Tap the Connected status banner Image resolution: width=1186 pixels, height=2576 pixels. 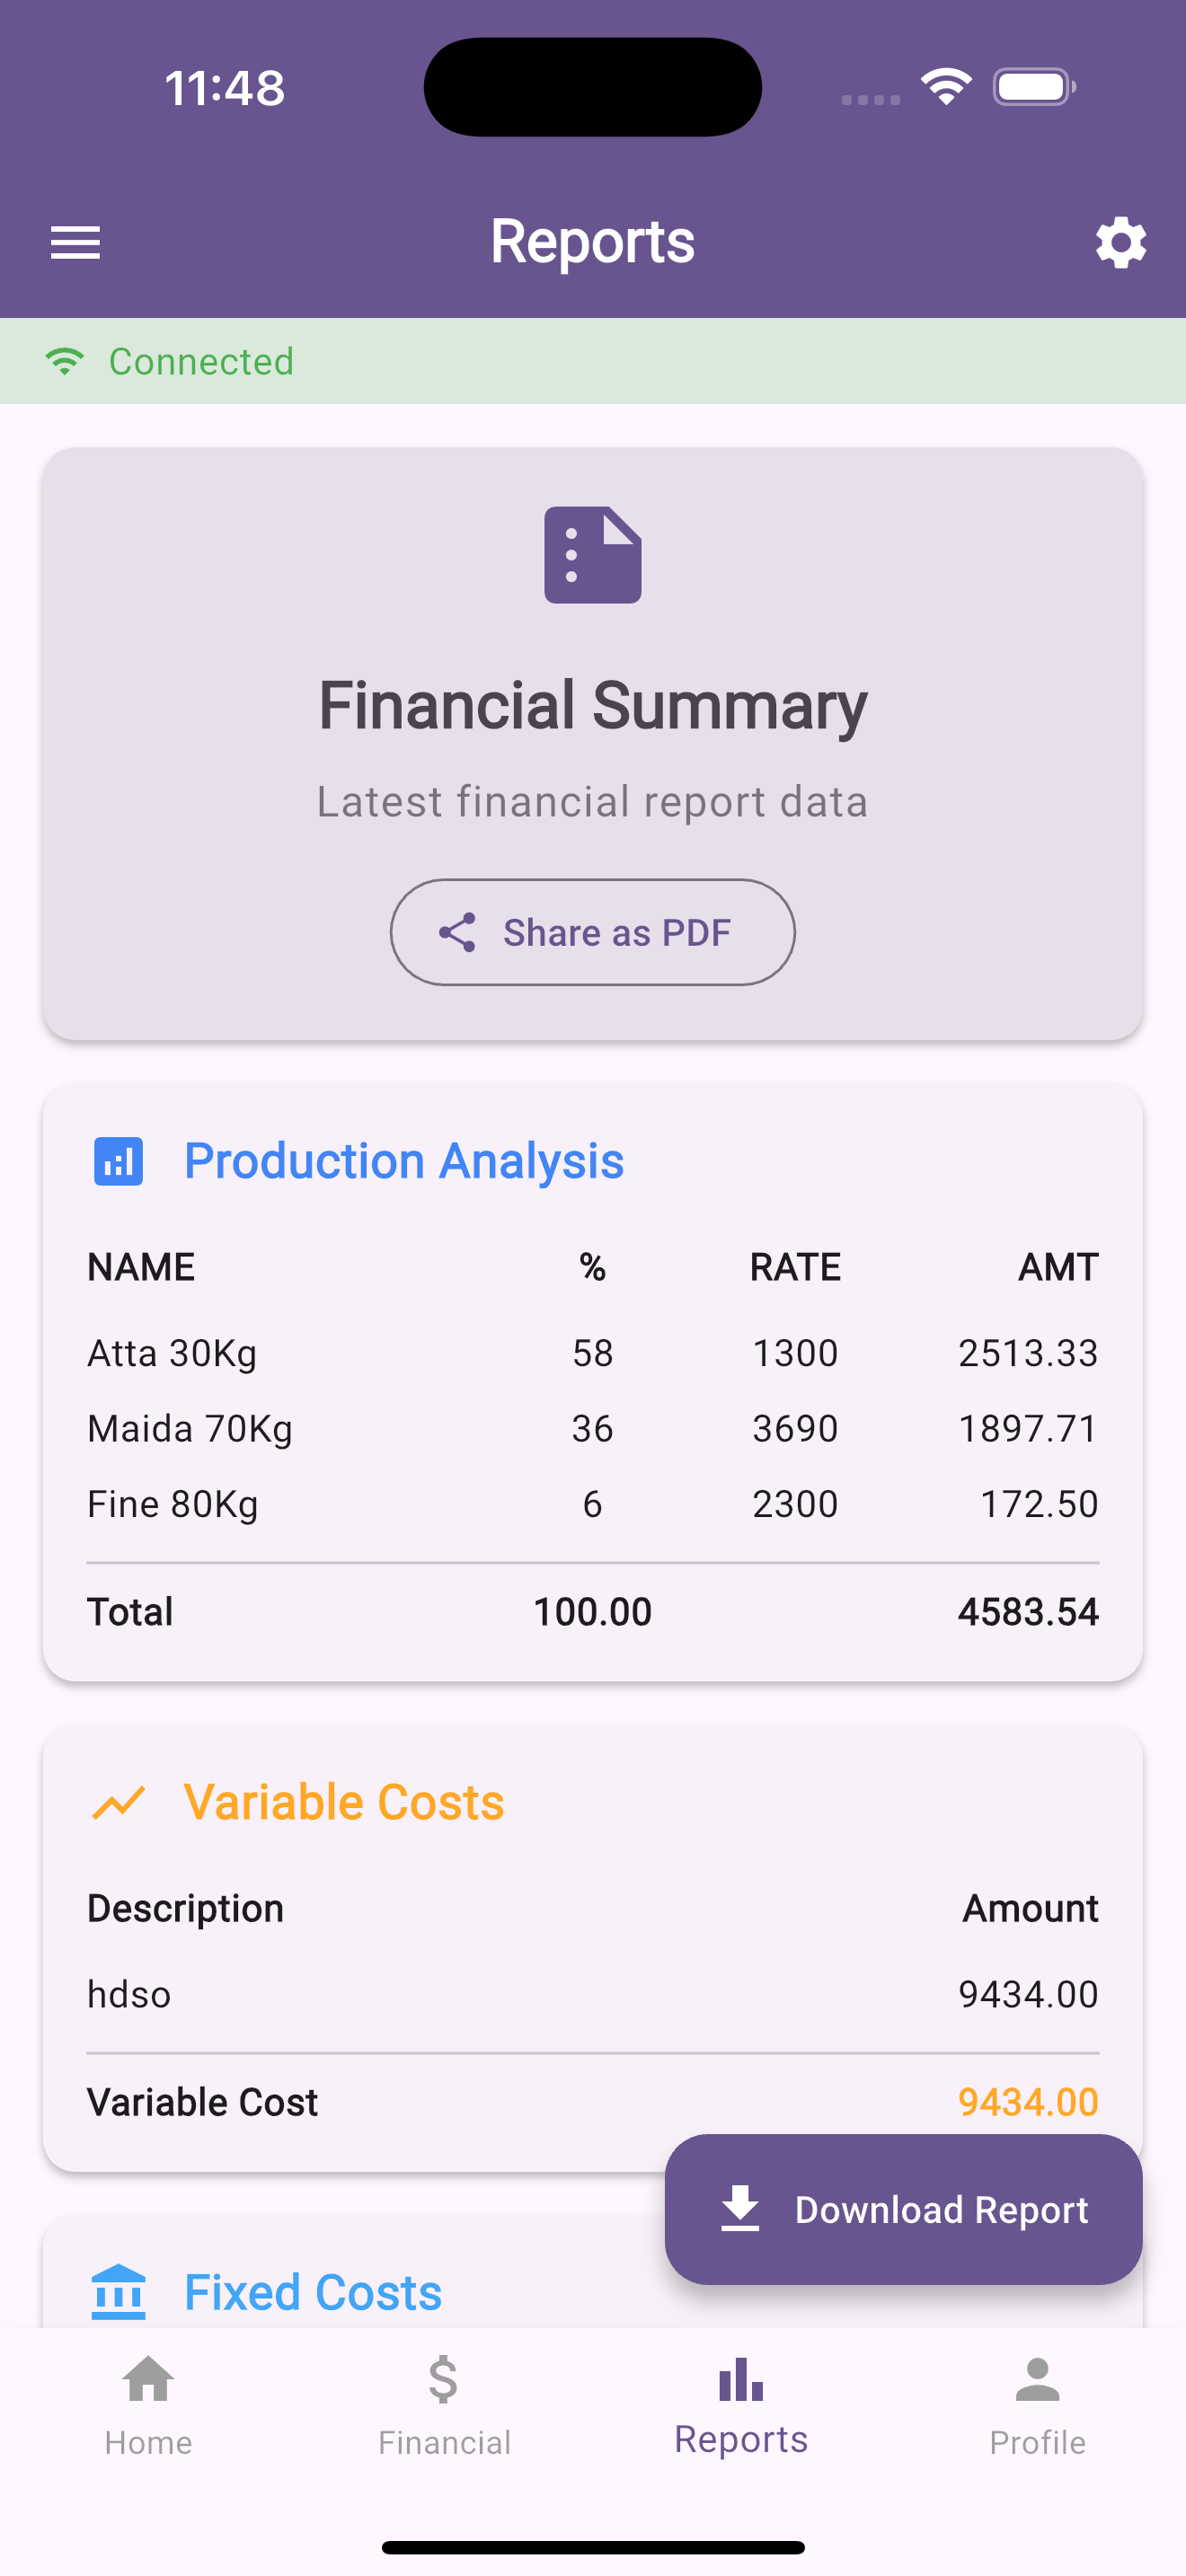point(593,362)
